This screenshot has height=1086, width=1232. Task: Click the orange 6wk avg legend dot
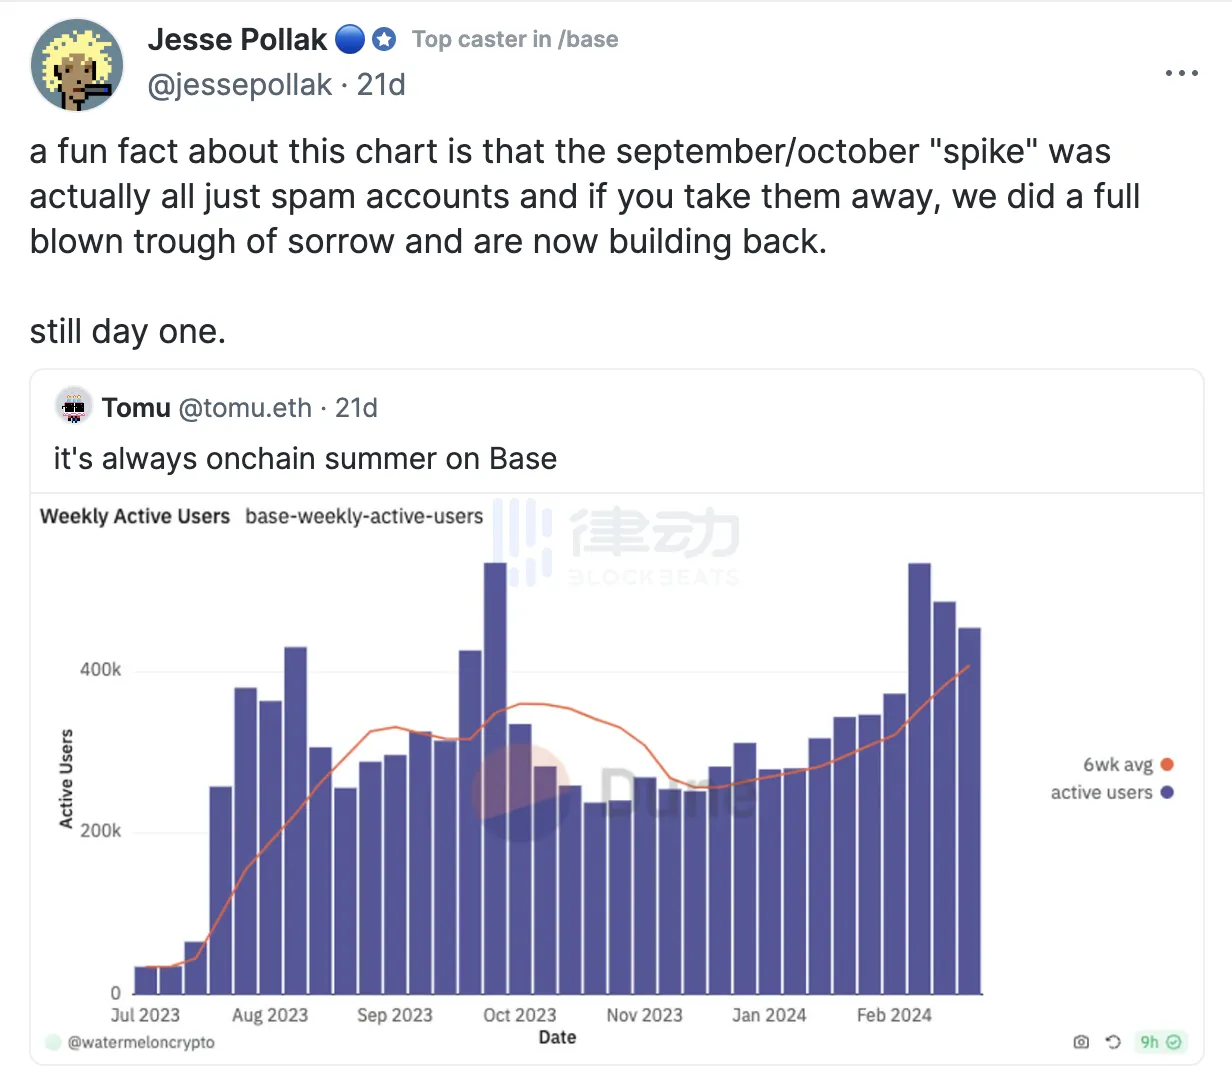1167,765
